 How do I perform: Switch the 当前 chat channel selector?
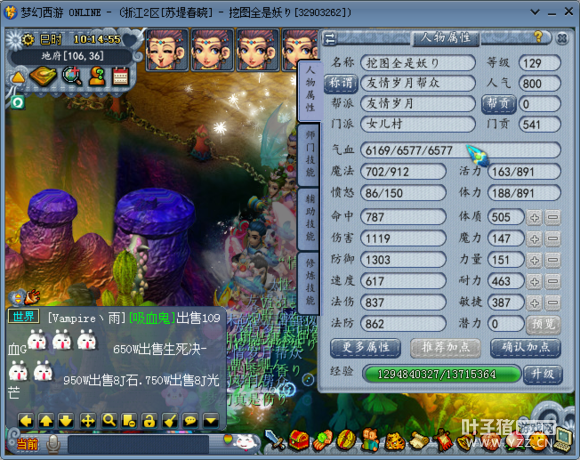(x=27, y=444)
